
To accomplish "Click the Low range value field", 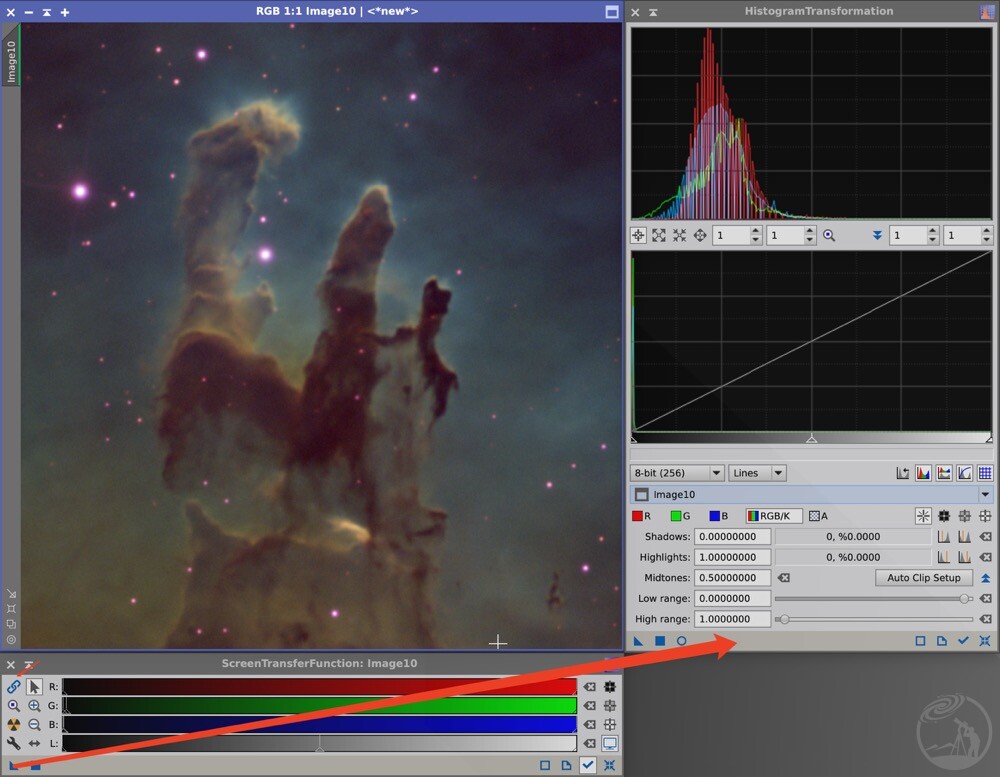I will tap(732, 598).
